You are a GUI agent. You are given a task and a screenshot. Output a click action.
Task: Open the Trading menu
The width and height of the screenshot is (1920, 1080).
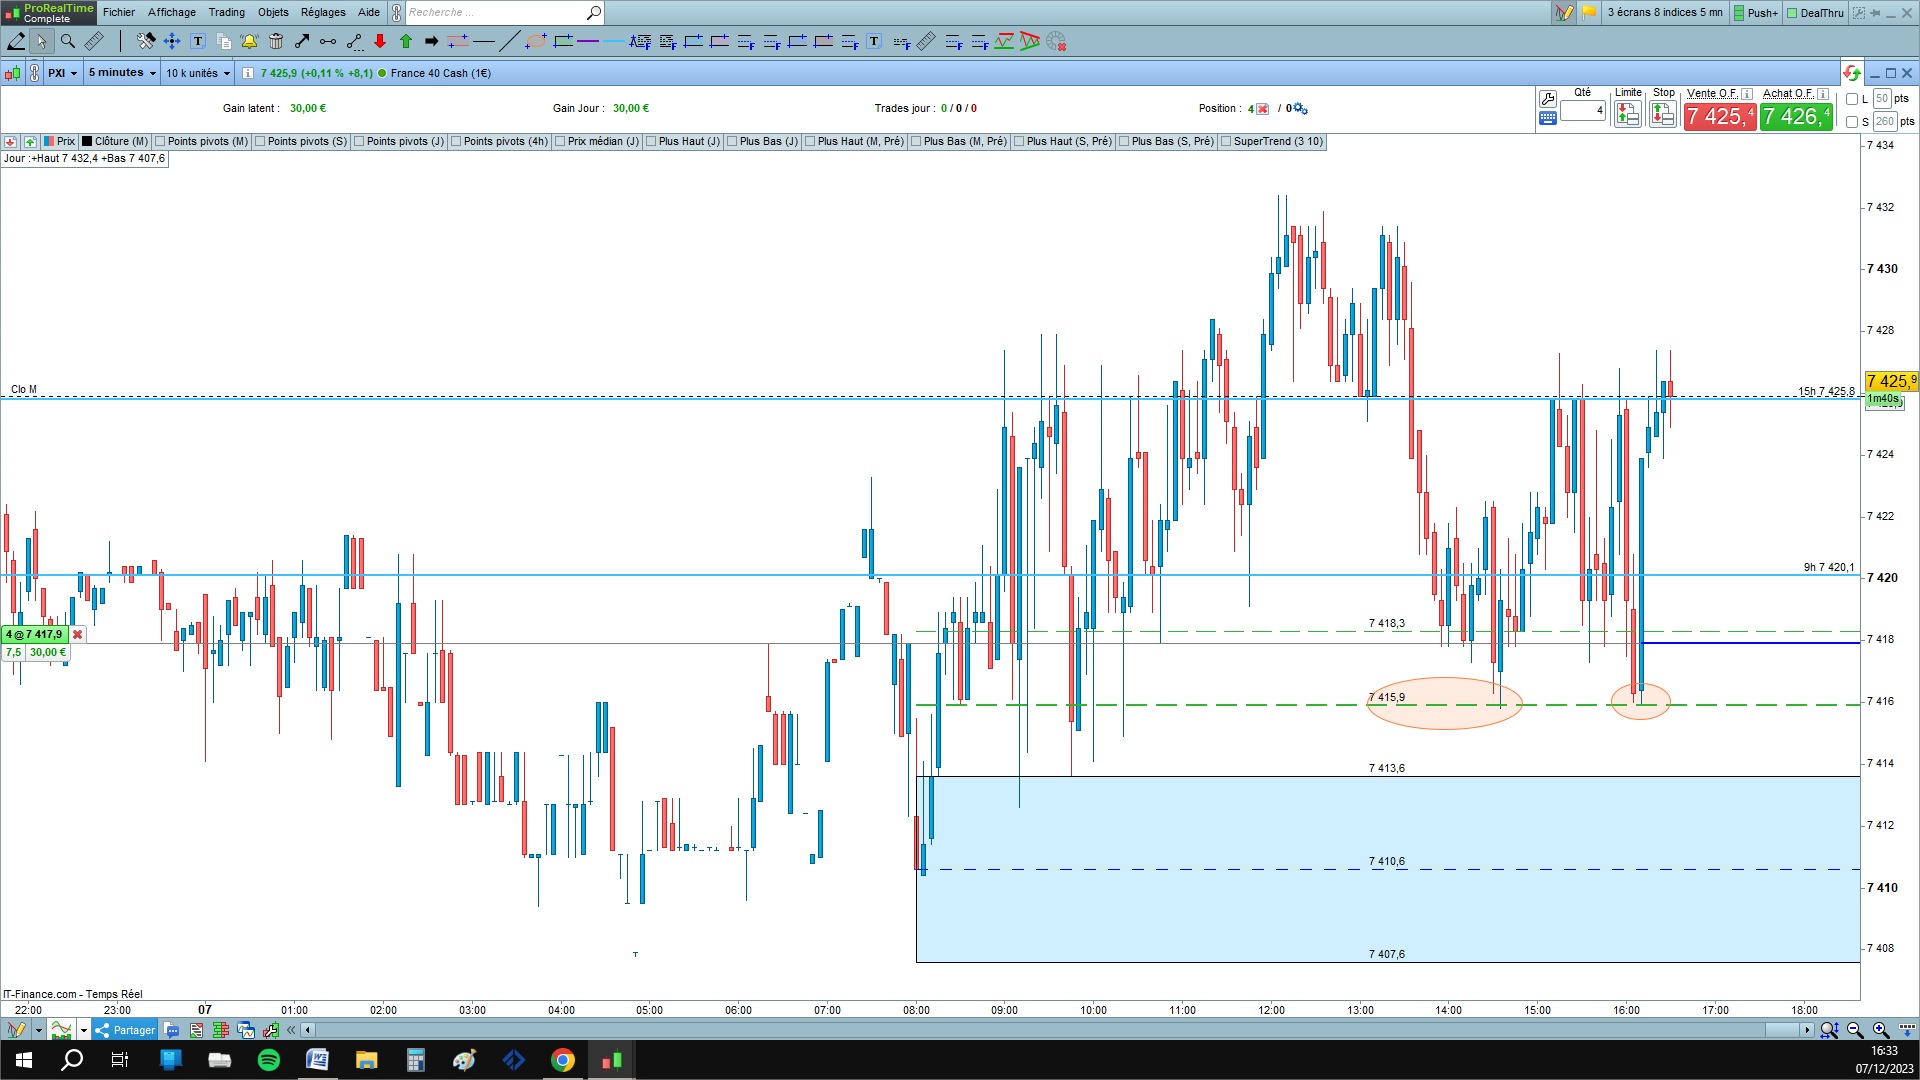[226, 12]
